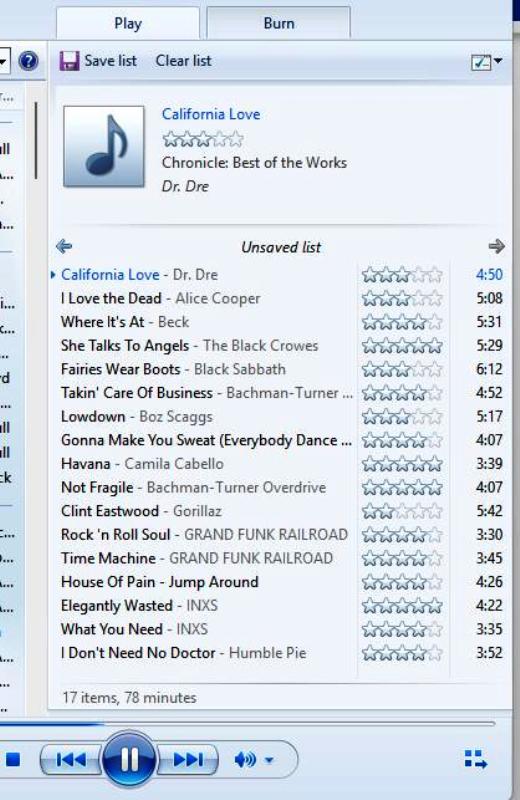Switch to Now Playing view icon

pyautogui.click(x=476, y=759)
